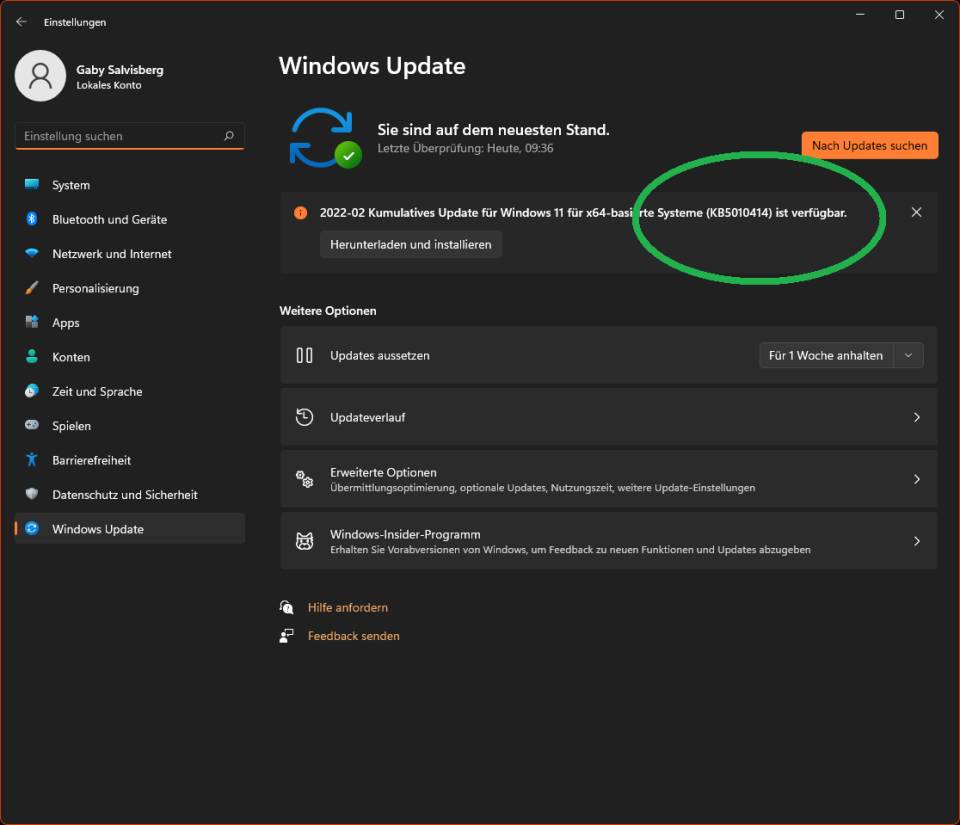Click the large update status sync icon
Viewport: 960px width, 825px height.
coord(324,138)
